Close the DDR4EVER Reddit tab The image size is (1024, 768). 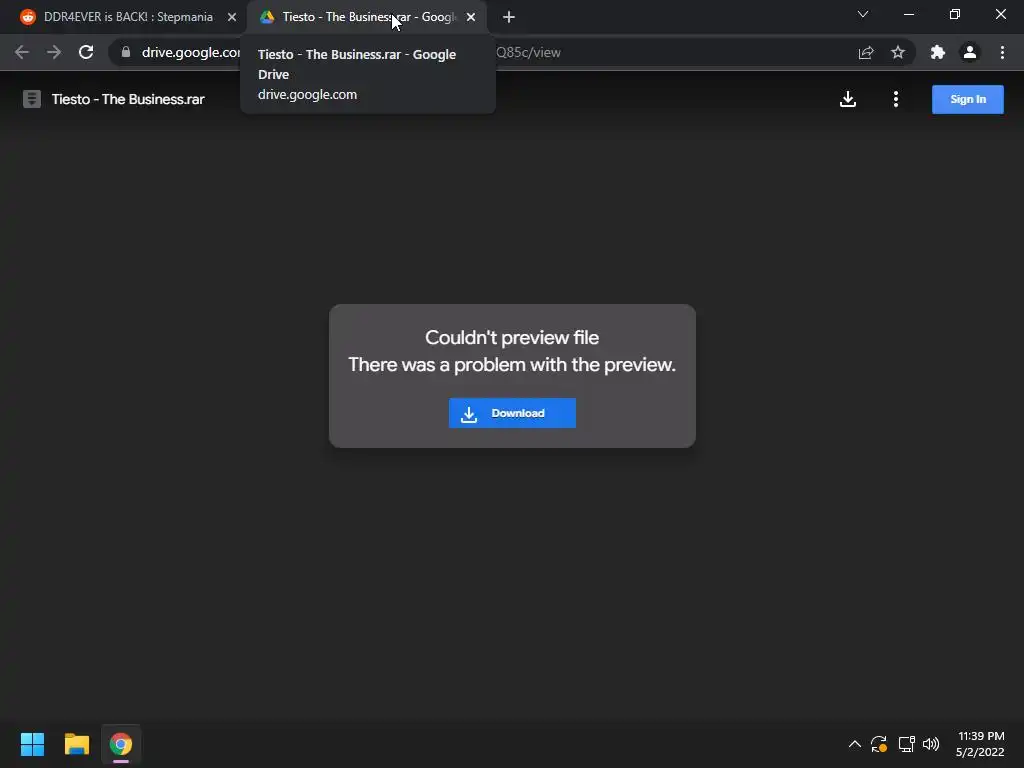(x=232, y=17)
